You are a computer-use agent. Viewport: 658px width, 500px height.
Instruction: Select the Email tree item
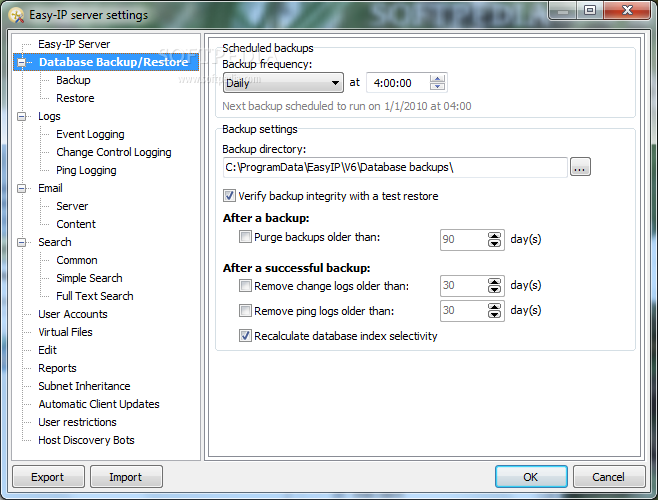point(50,188)
